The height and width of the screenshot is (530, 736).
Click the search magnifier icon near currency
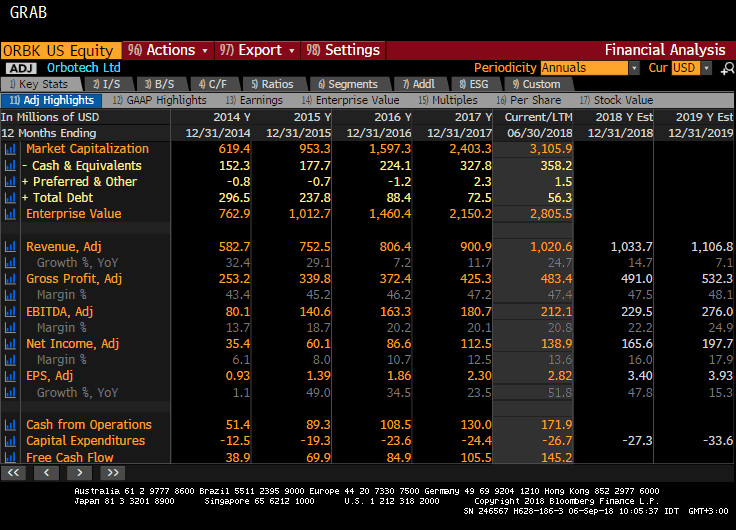727,69
